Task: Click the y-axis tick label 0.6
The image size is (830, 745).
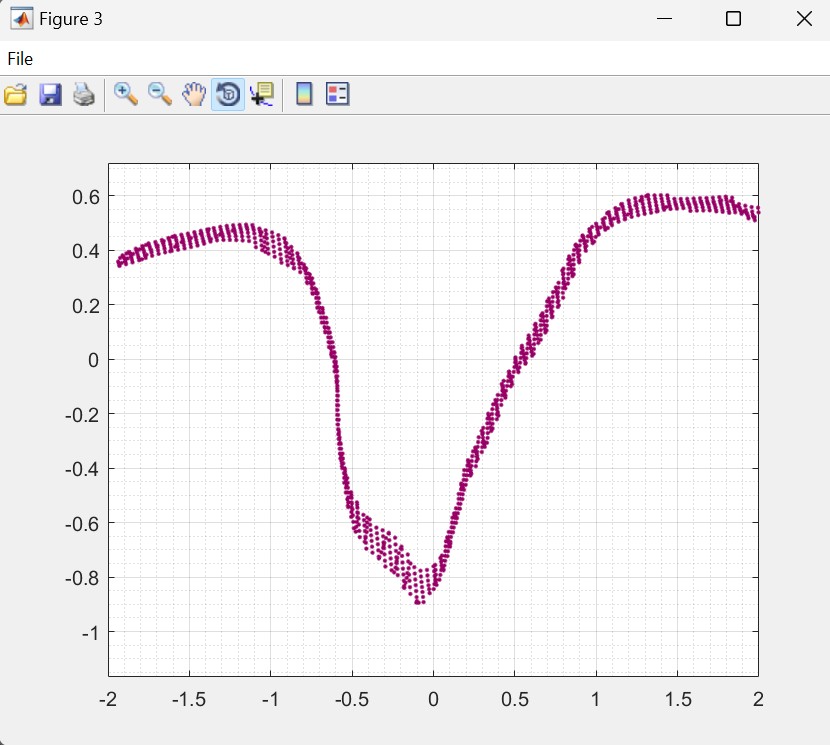Action: (85, 196)
